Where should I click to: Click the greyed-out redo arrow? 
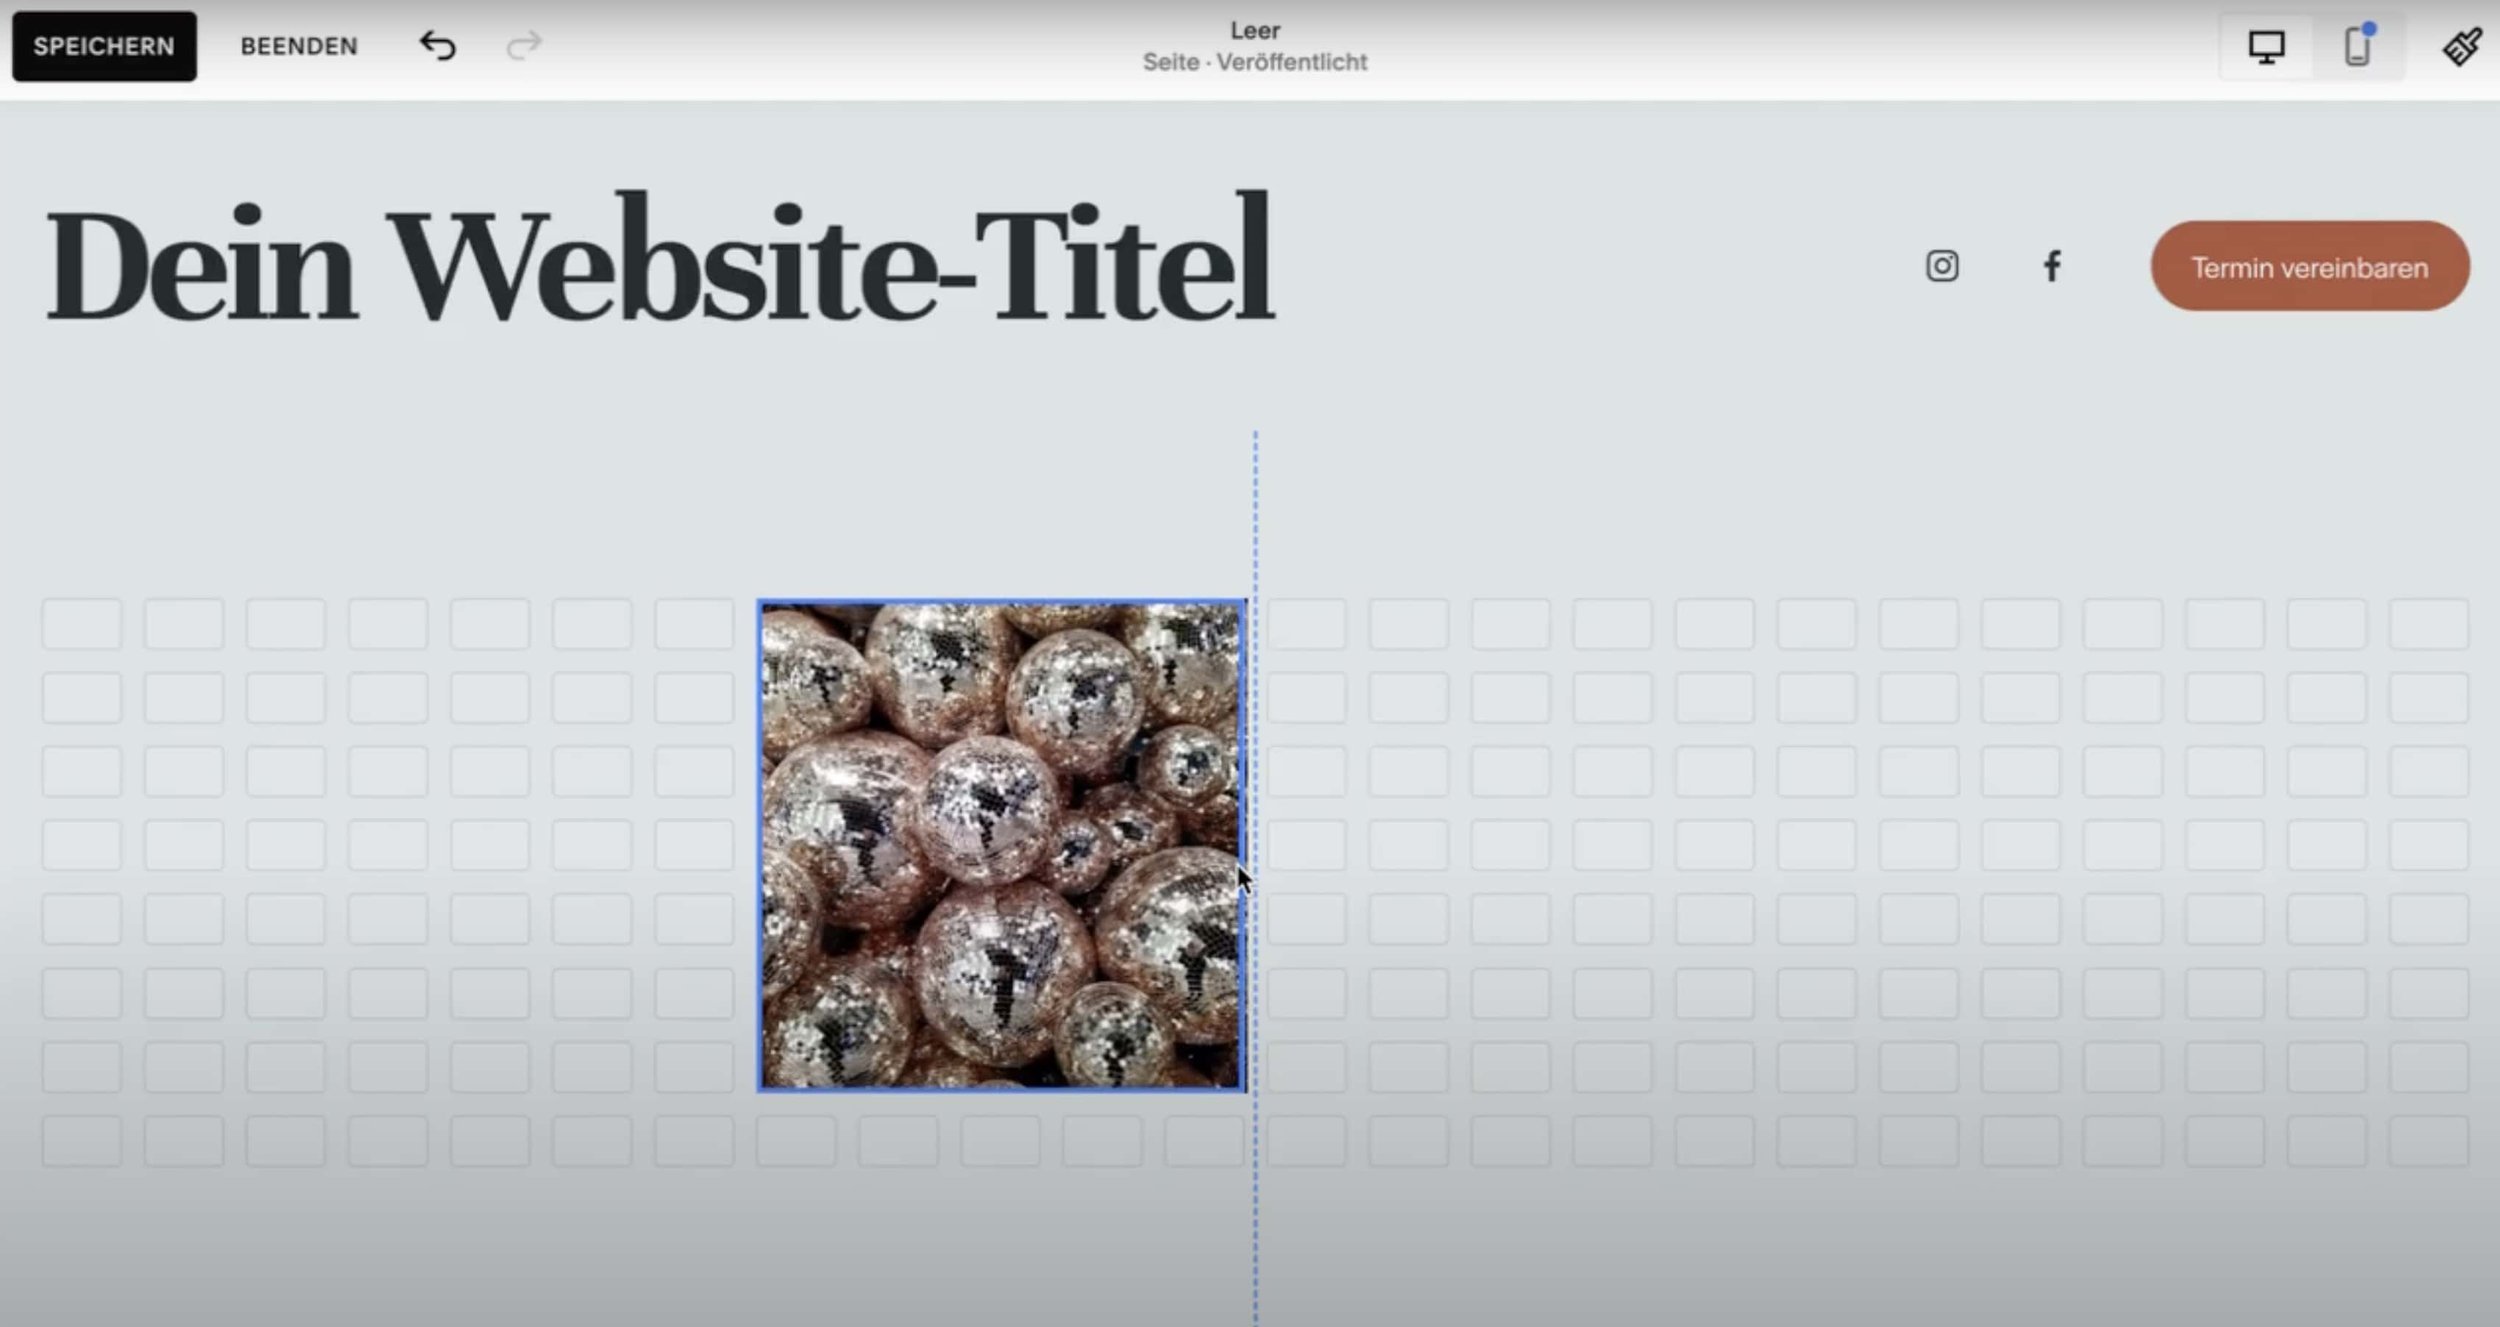(523, 46)
